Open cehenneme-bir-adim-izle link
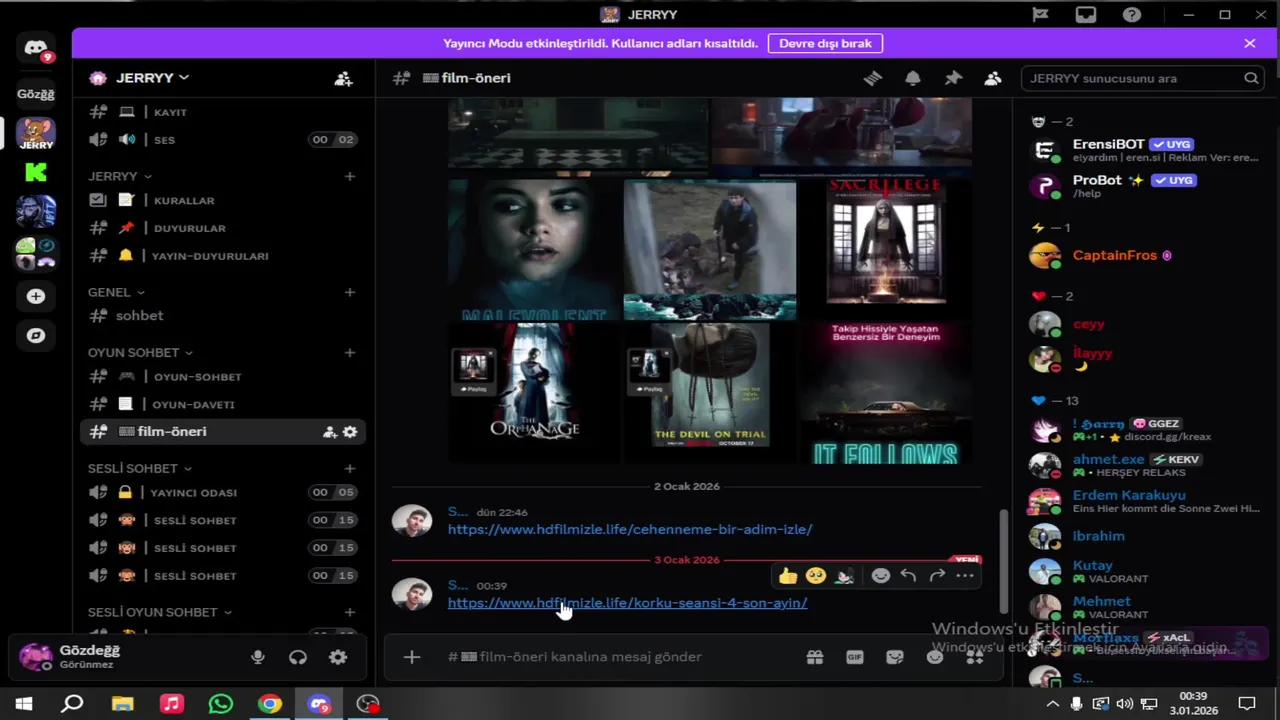The image size is (1280, 720). [x=630, y=529]
